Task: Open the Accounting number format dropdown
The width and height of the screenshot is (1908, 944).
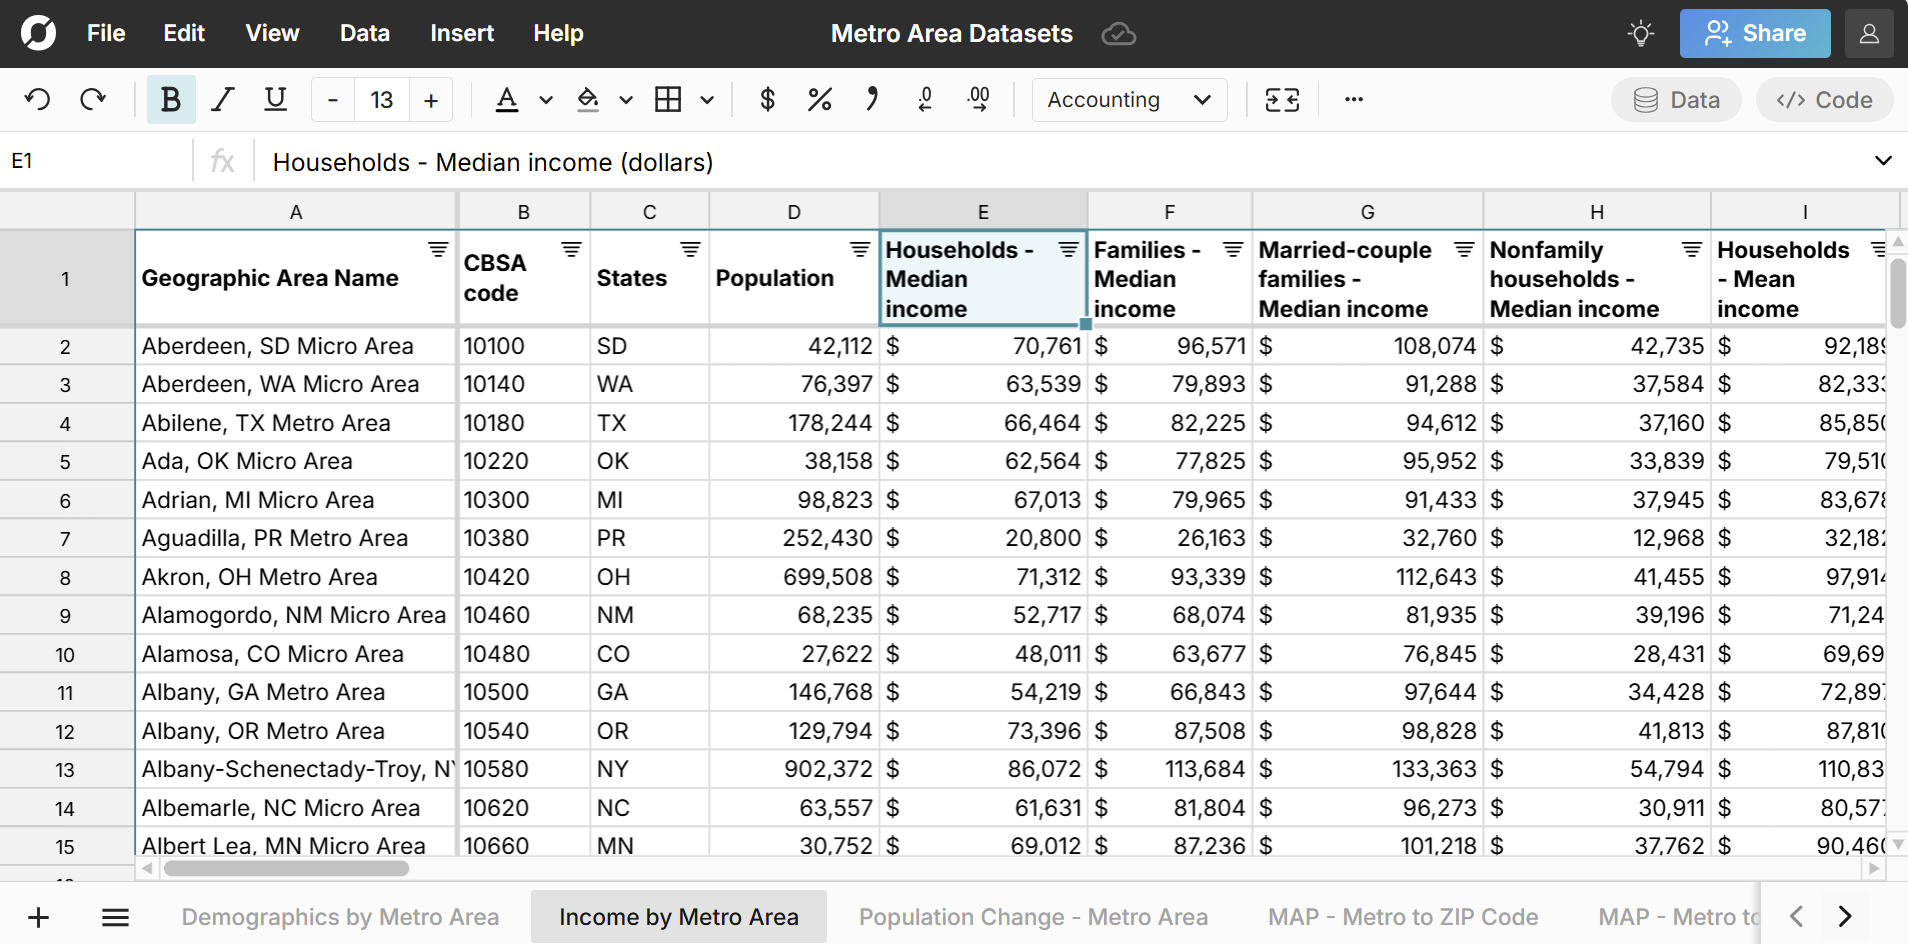Action: coord(1129,100)
